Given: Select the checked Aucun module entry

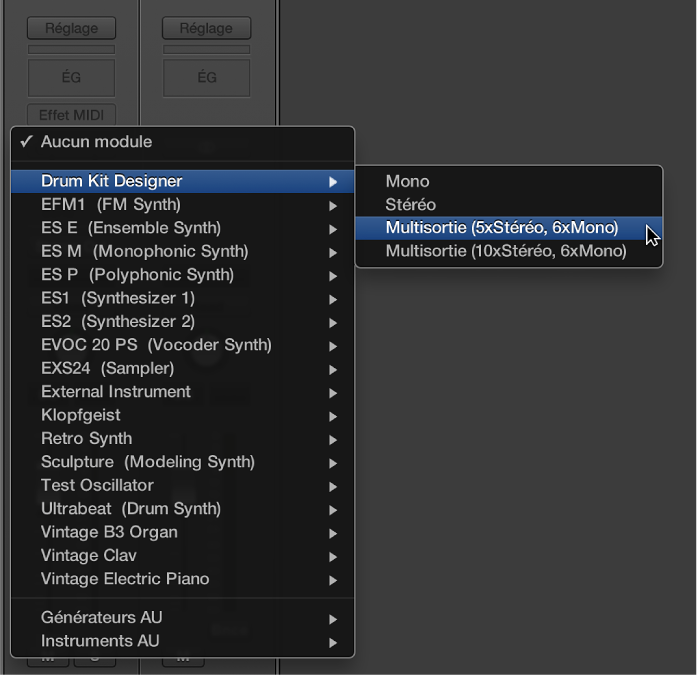Looking at the screenshot, I should click(x=183, y=142).
